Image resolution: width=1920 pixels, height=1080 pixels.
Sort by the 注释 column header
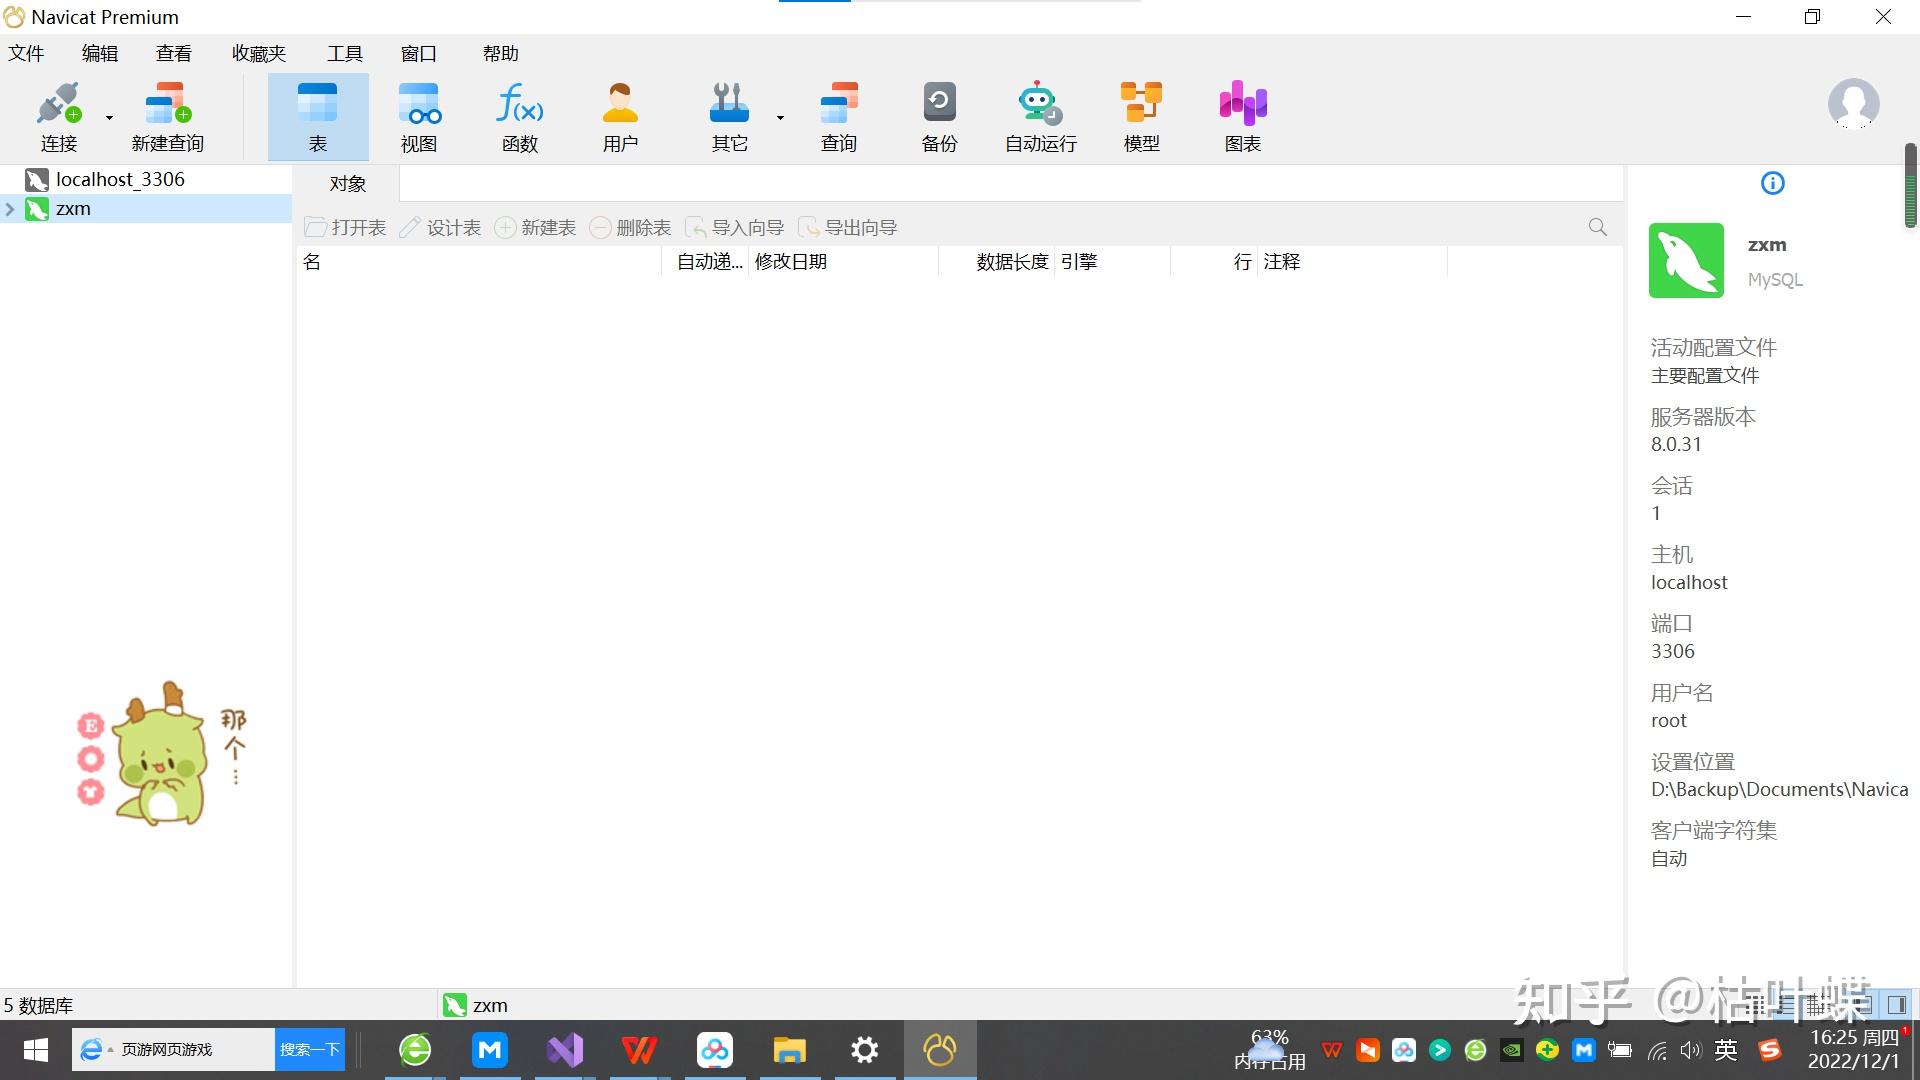pyautogui.click(x=1352, y=262)
